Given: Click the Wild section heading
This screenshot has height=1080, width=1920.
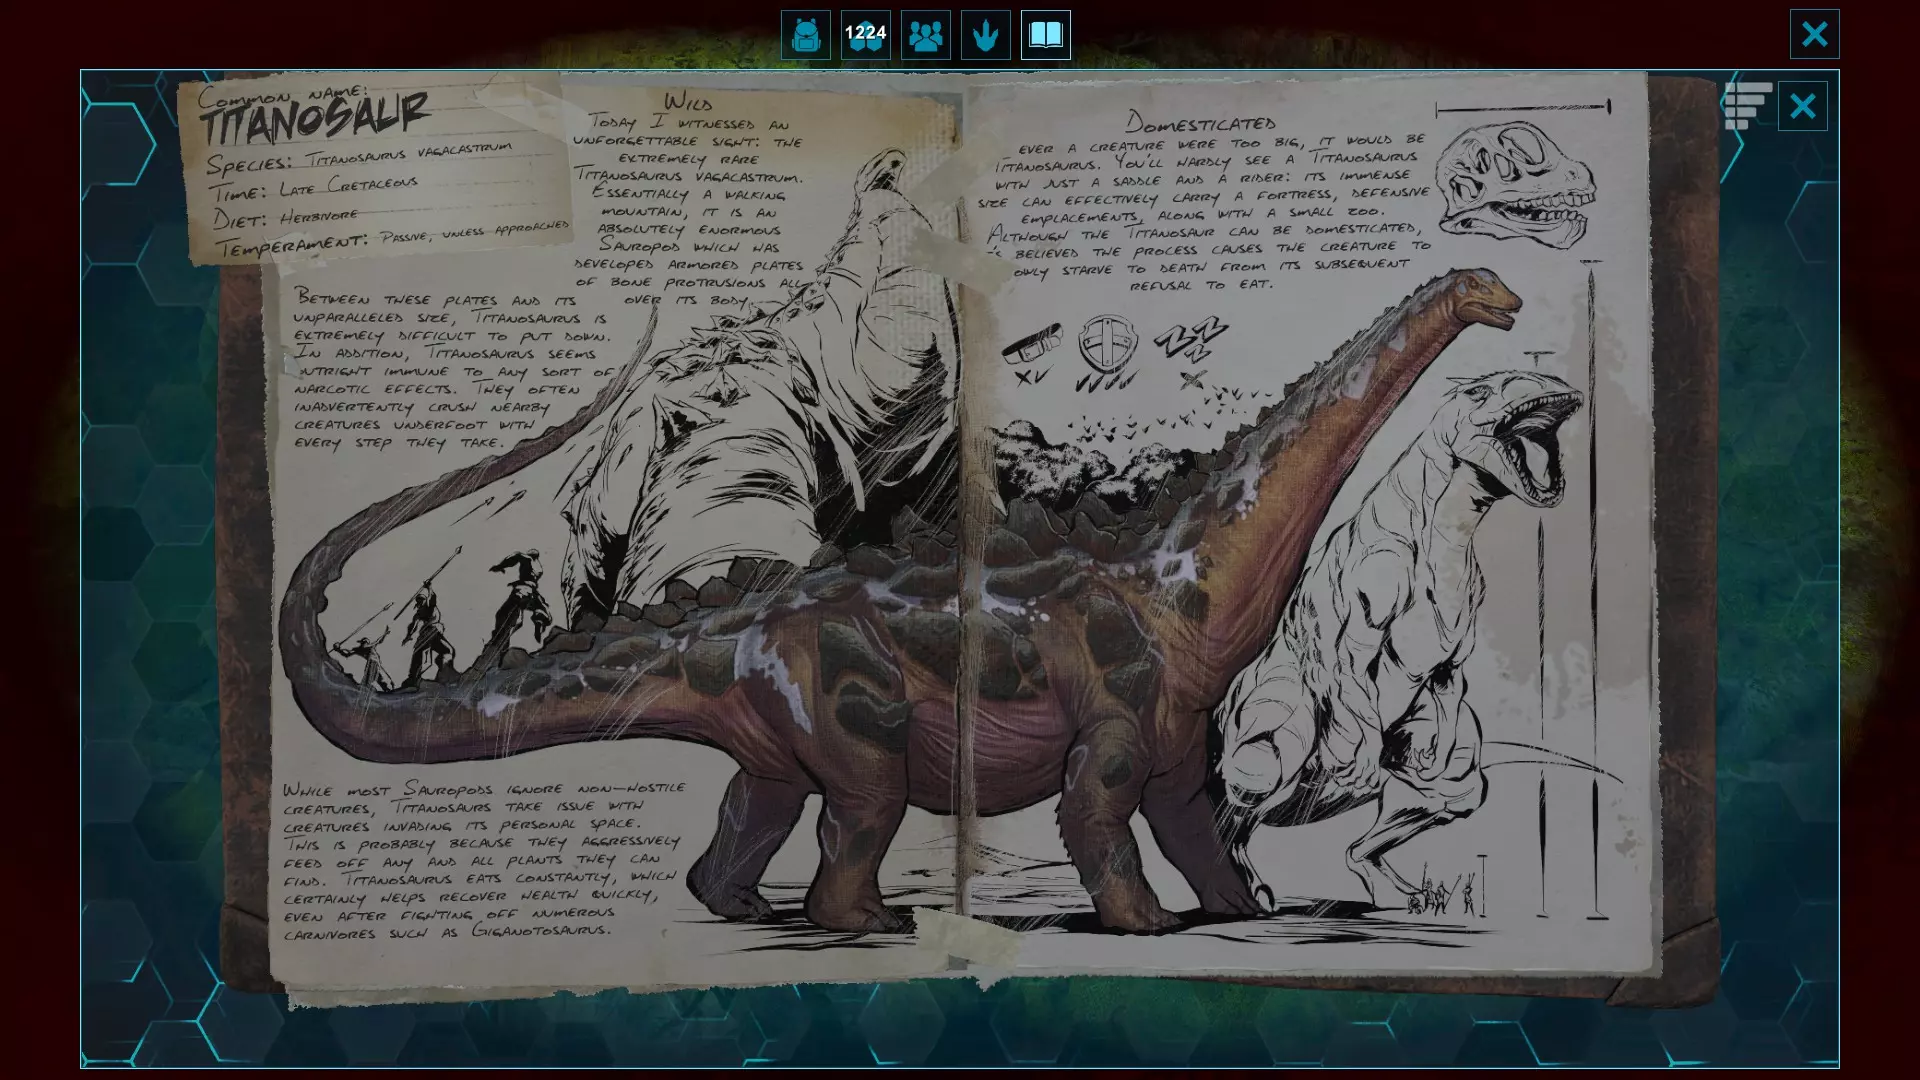Looking at the screenshot, I should [688, 102].
